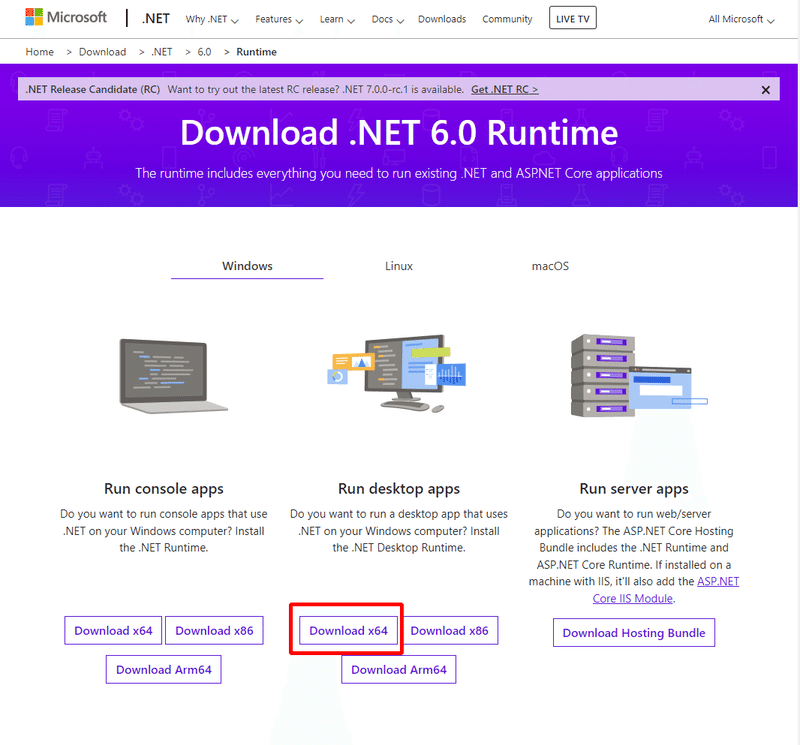Download Arm64 for console apps
The height and width of the screenshot is (745, 800).
[164, 669]
